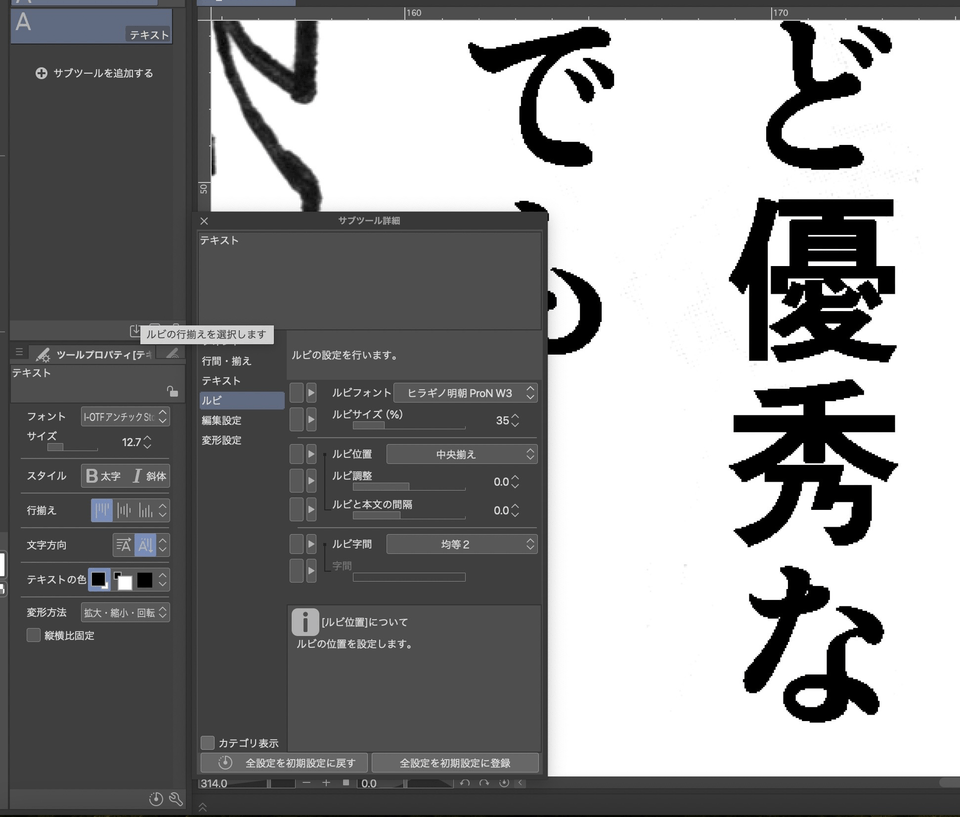The image size is (960, 817).
Task: Select the ルビ category
Action: coord(242,401)
